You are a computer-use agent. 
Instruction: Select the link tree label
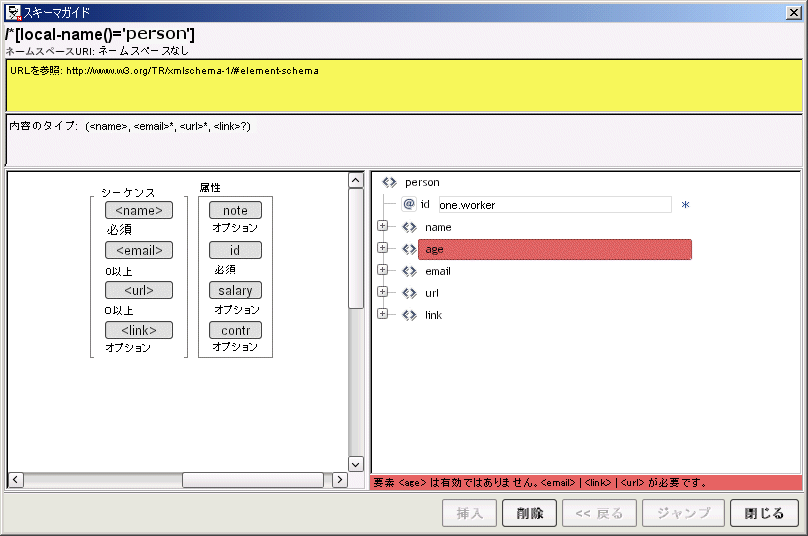coord(433,315)
